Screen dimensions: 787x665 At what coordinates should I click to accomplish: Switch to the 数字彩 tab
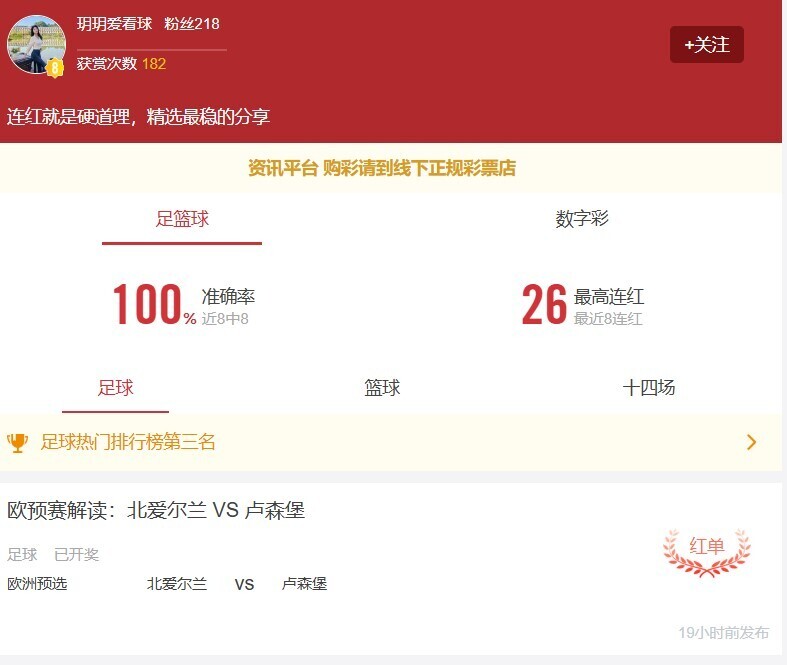[x=582, y=219]
